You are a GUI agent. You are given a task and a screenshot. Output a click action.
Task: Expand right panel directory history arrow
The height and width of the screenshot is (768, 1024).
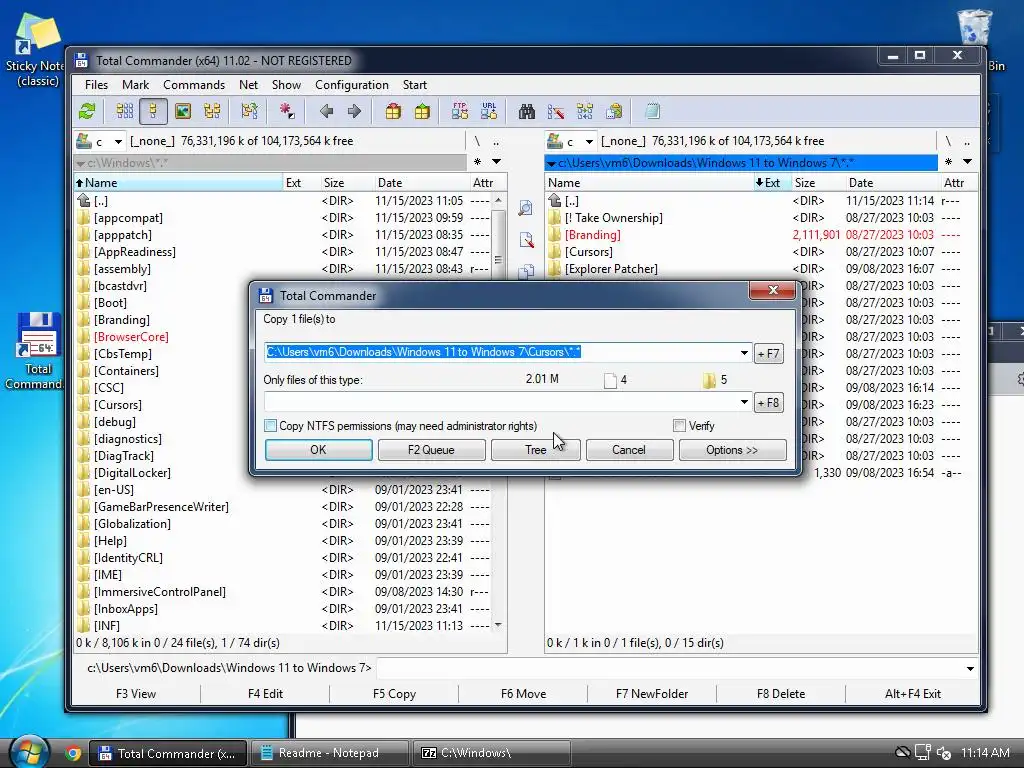(x=967, y=162)
